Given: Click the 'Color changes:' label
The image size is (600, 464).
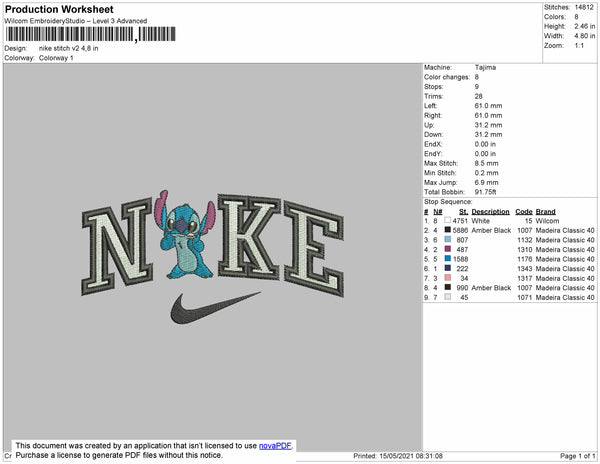Looking at the screenshot, I should click(447, 77).
